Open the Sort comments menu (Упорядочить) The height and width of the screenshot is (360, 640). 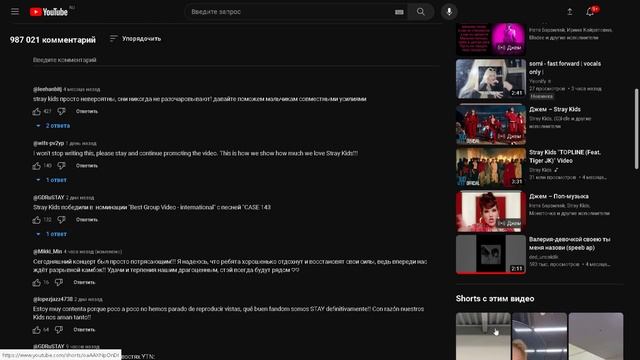[136, 39]
